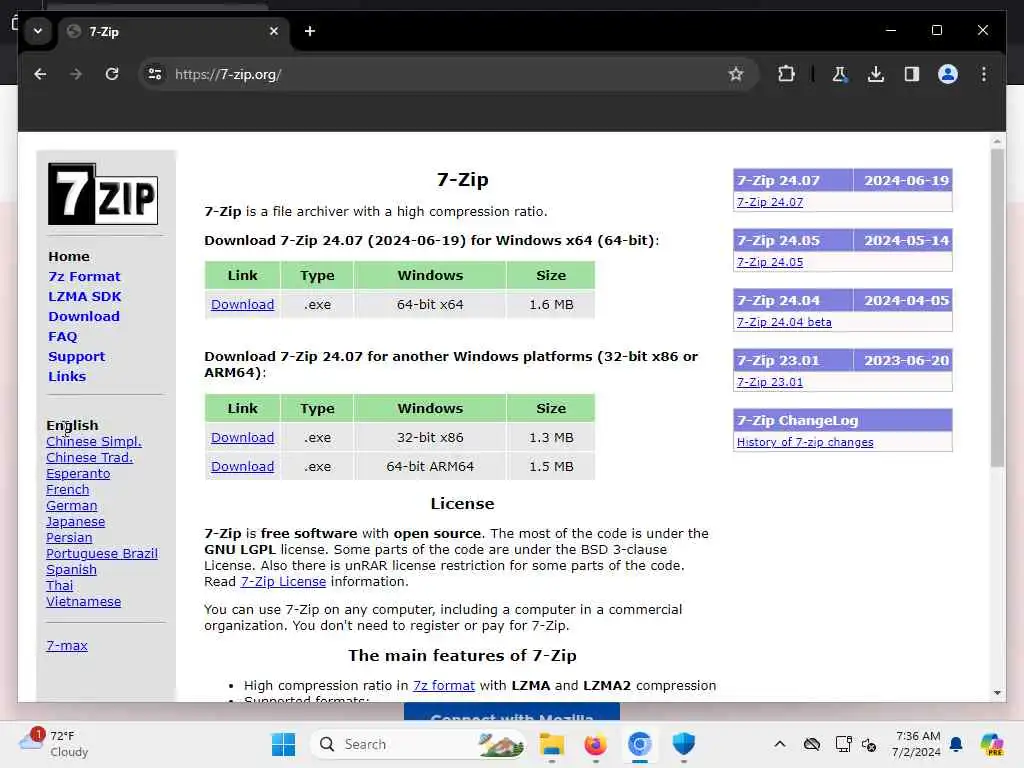Open the 7-max link
The height and width of the screenshot is (768, 1024).
coord(67,646)
